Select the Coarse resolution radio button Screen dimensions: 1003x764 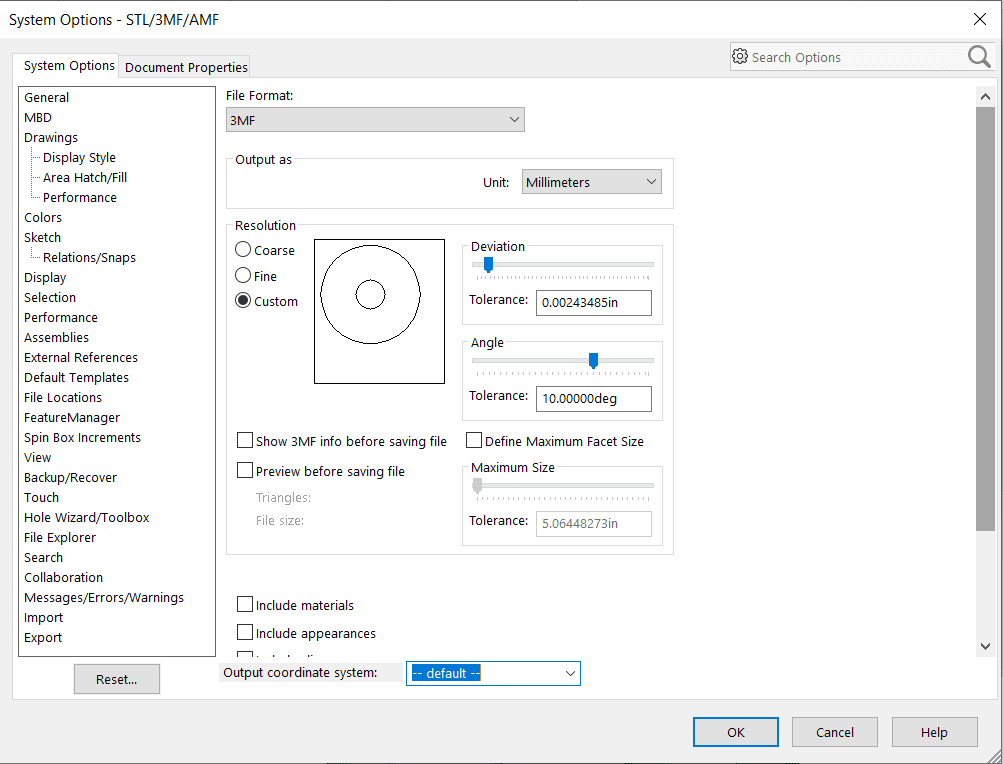point(243,249)
